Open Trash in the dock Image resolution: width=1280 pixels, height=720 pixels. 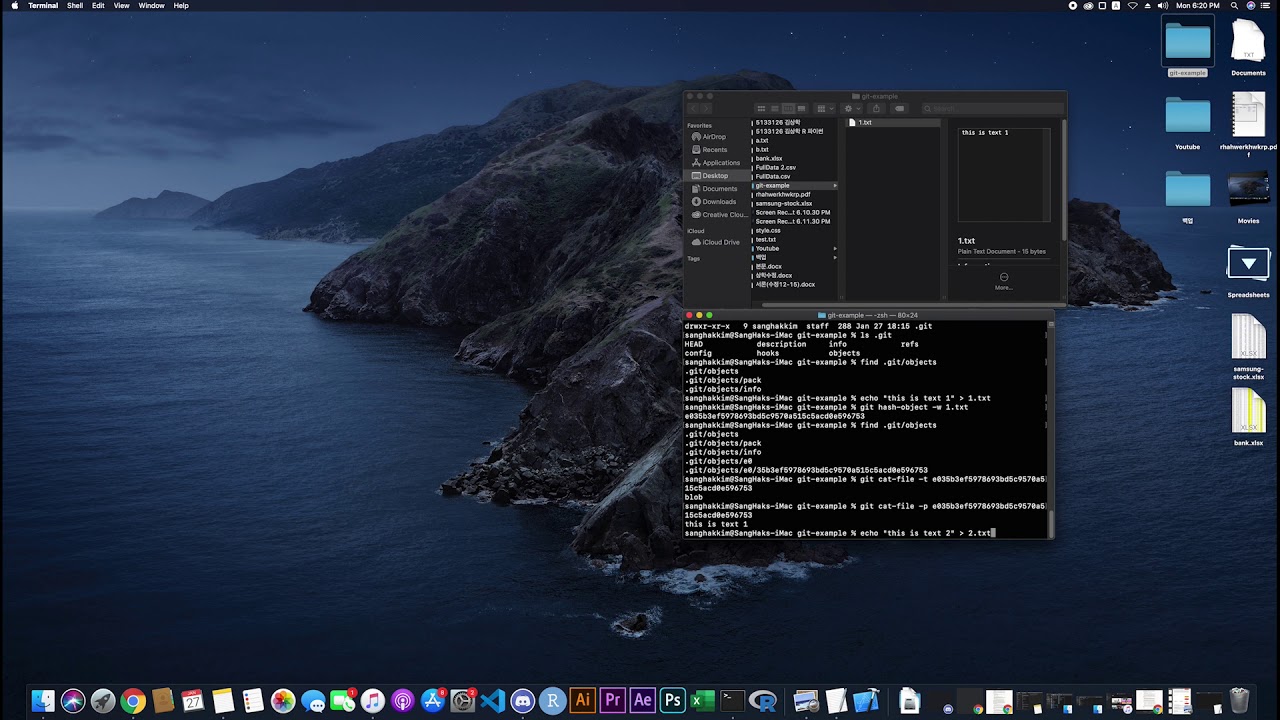1239,701
